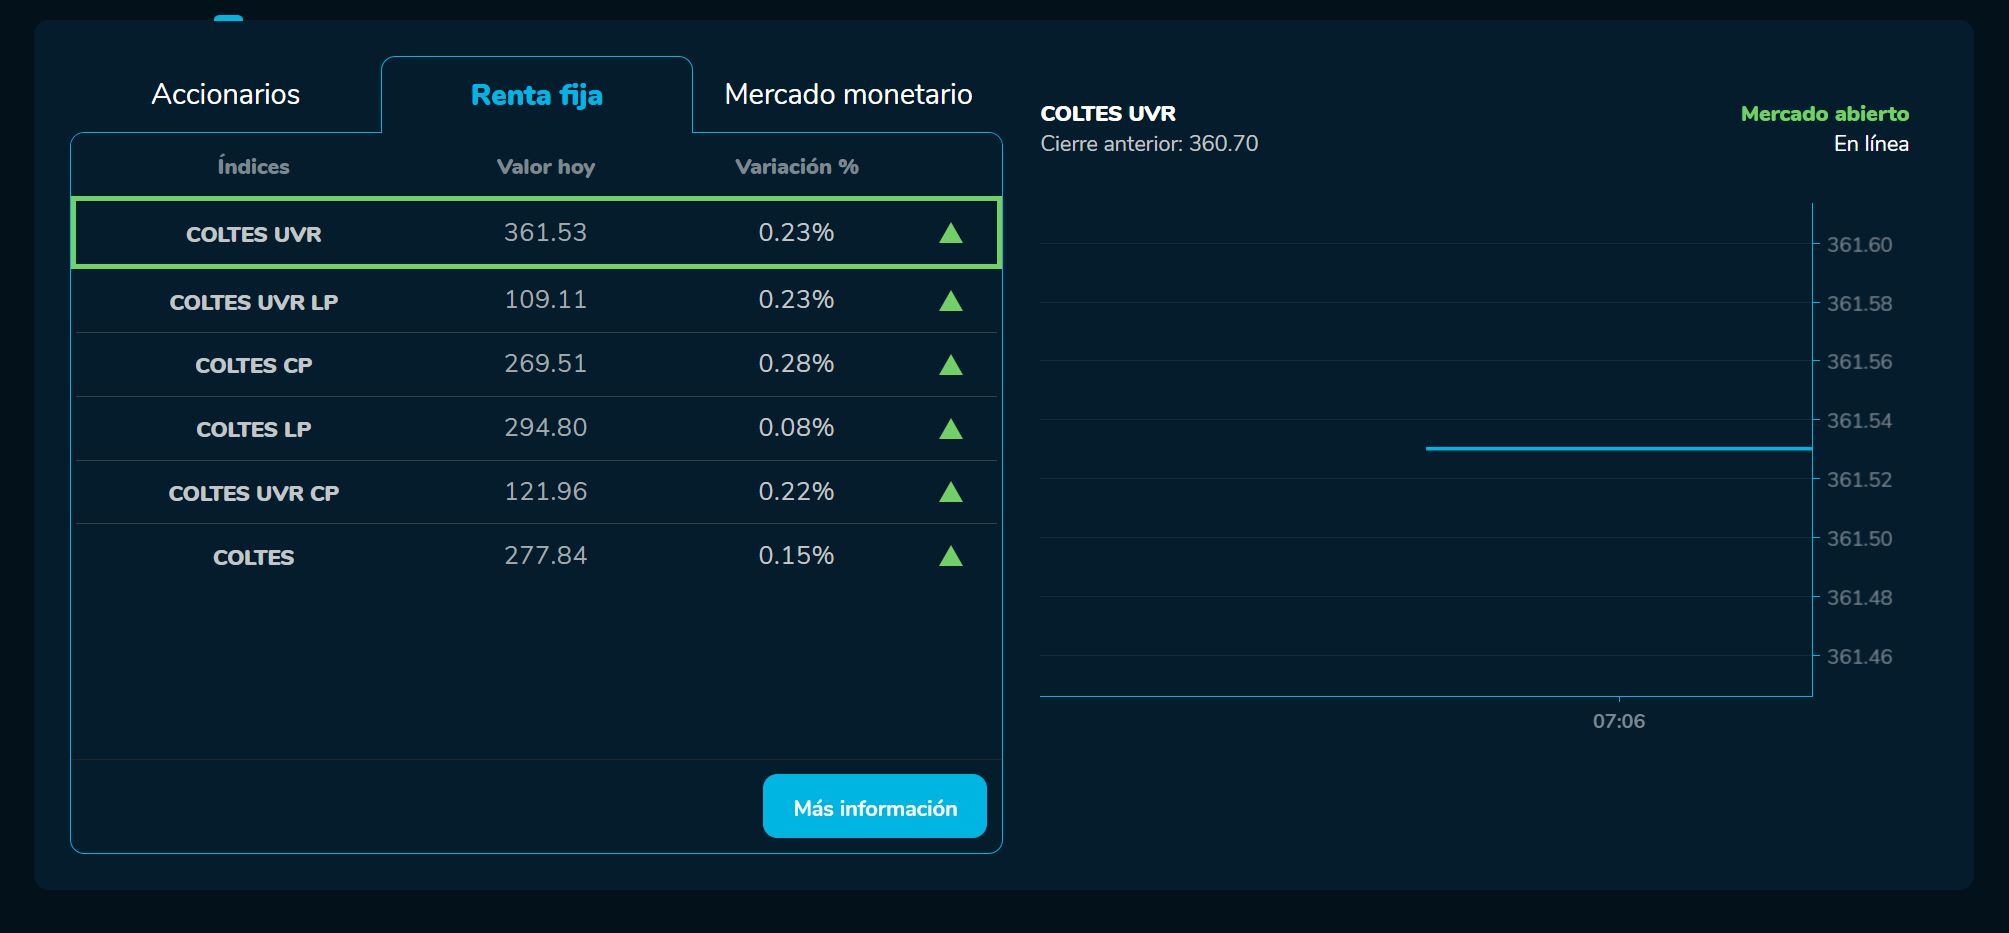Click the Valor hoy column header
The height and width of the screenshot is (933, 2009).
click(x=545, y=167)
